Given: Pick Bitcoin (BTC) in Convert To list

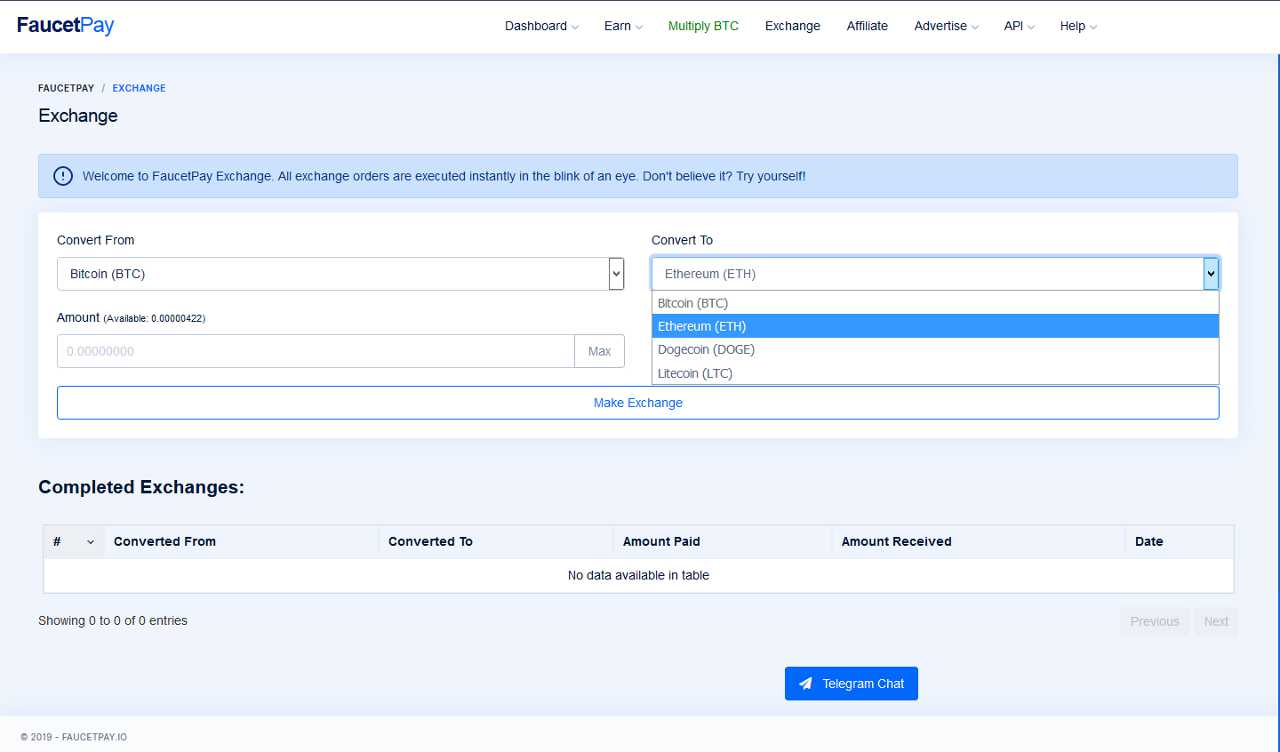Looking at the screenshot, I should [x=692, y=303].
